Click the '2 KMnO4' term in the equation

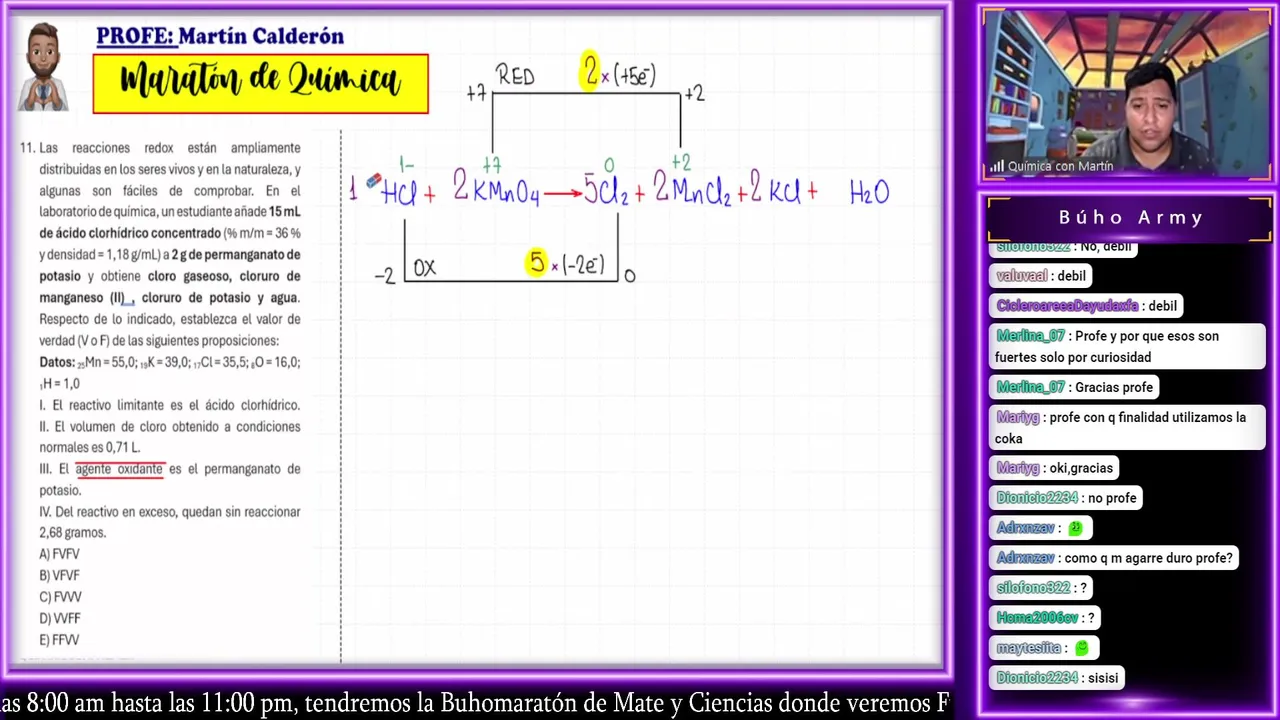496,188
